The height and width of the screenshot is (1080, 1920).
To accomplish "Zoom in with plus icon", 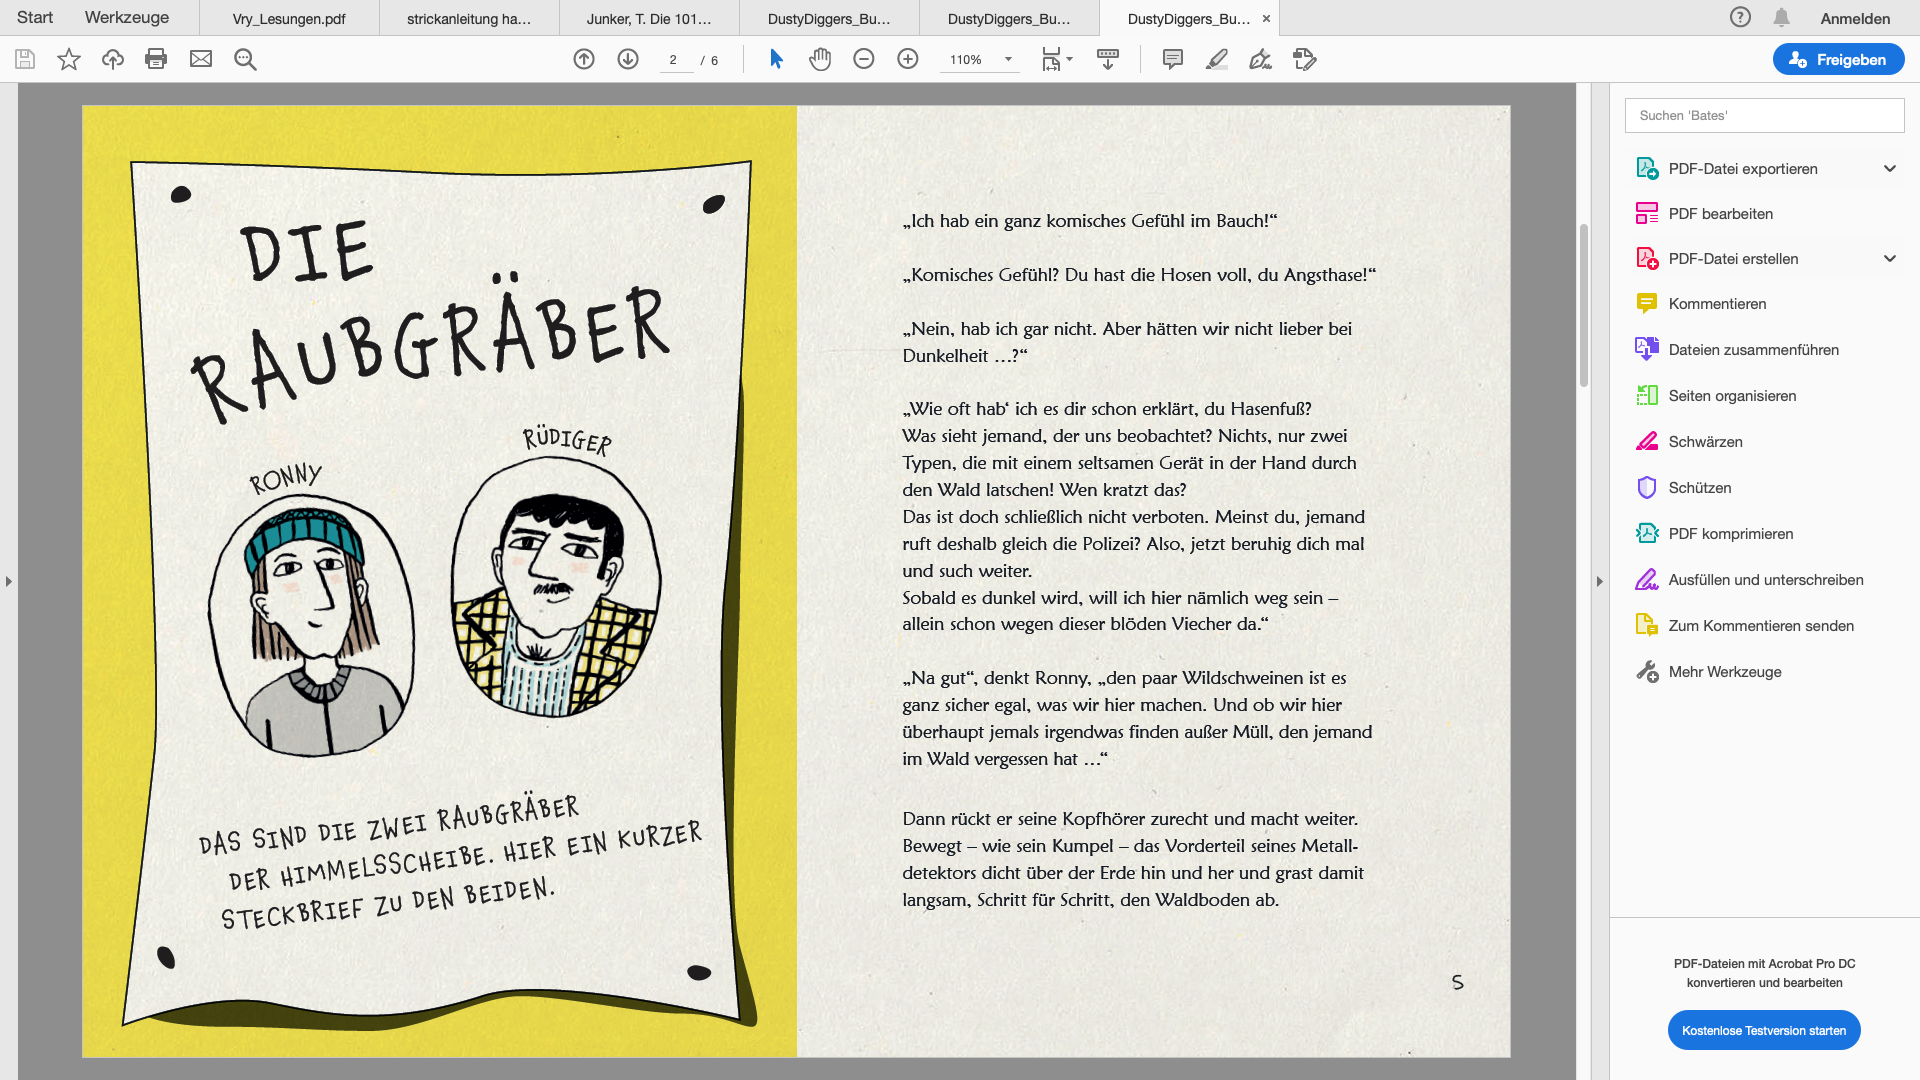I will pyautogui.click(x=908, y=59).
